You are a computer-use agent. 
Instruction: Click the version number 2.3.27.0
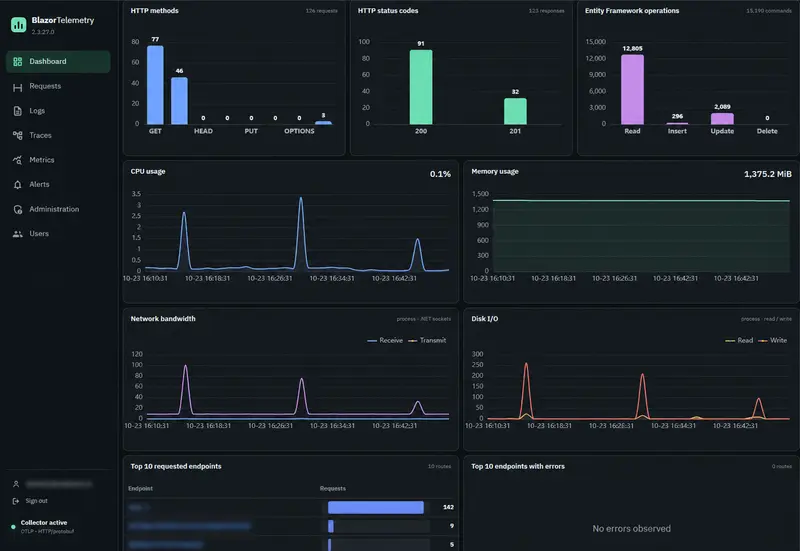pyautogui.click(x=43, y=32)
